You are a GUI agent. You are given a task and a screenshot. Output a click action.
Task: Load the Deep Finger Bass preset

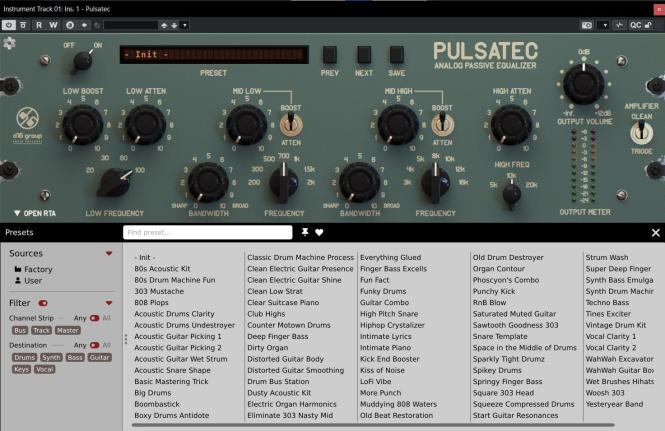click(x=277, y=336)
